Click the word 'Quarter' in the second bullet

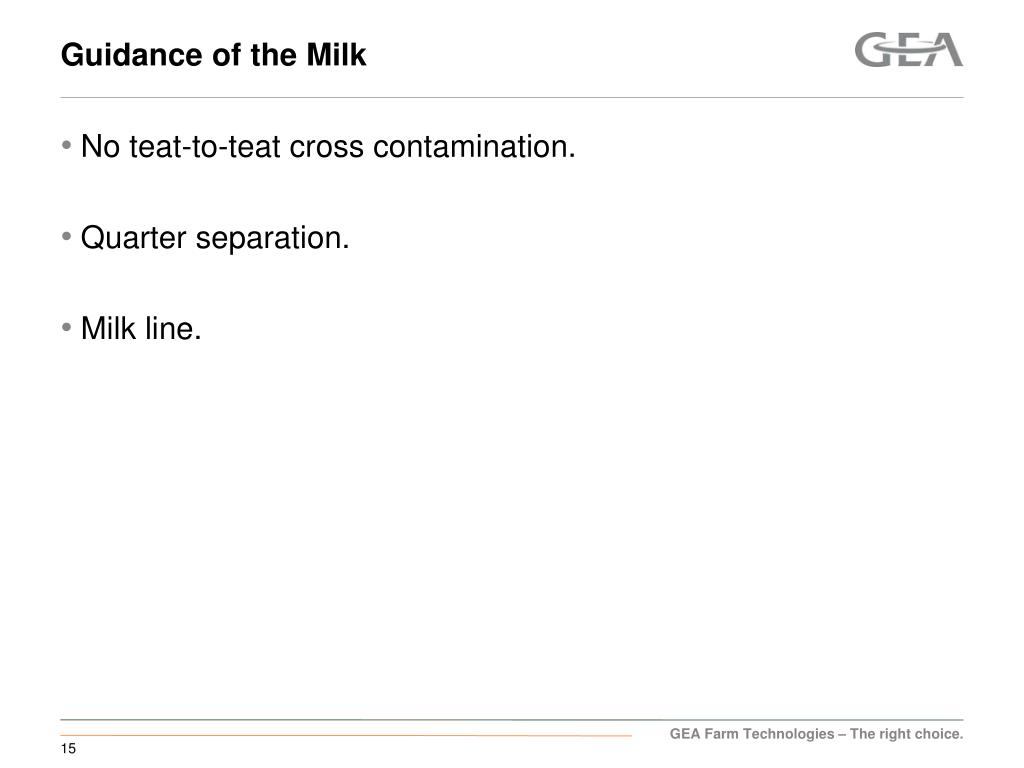click(133, 238)
